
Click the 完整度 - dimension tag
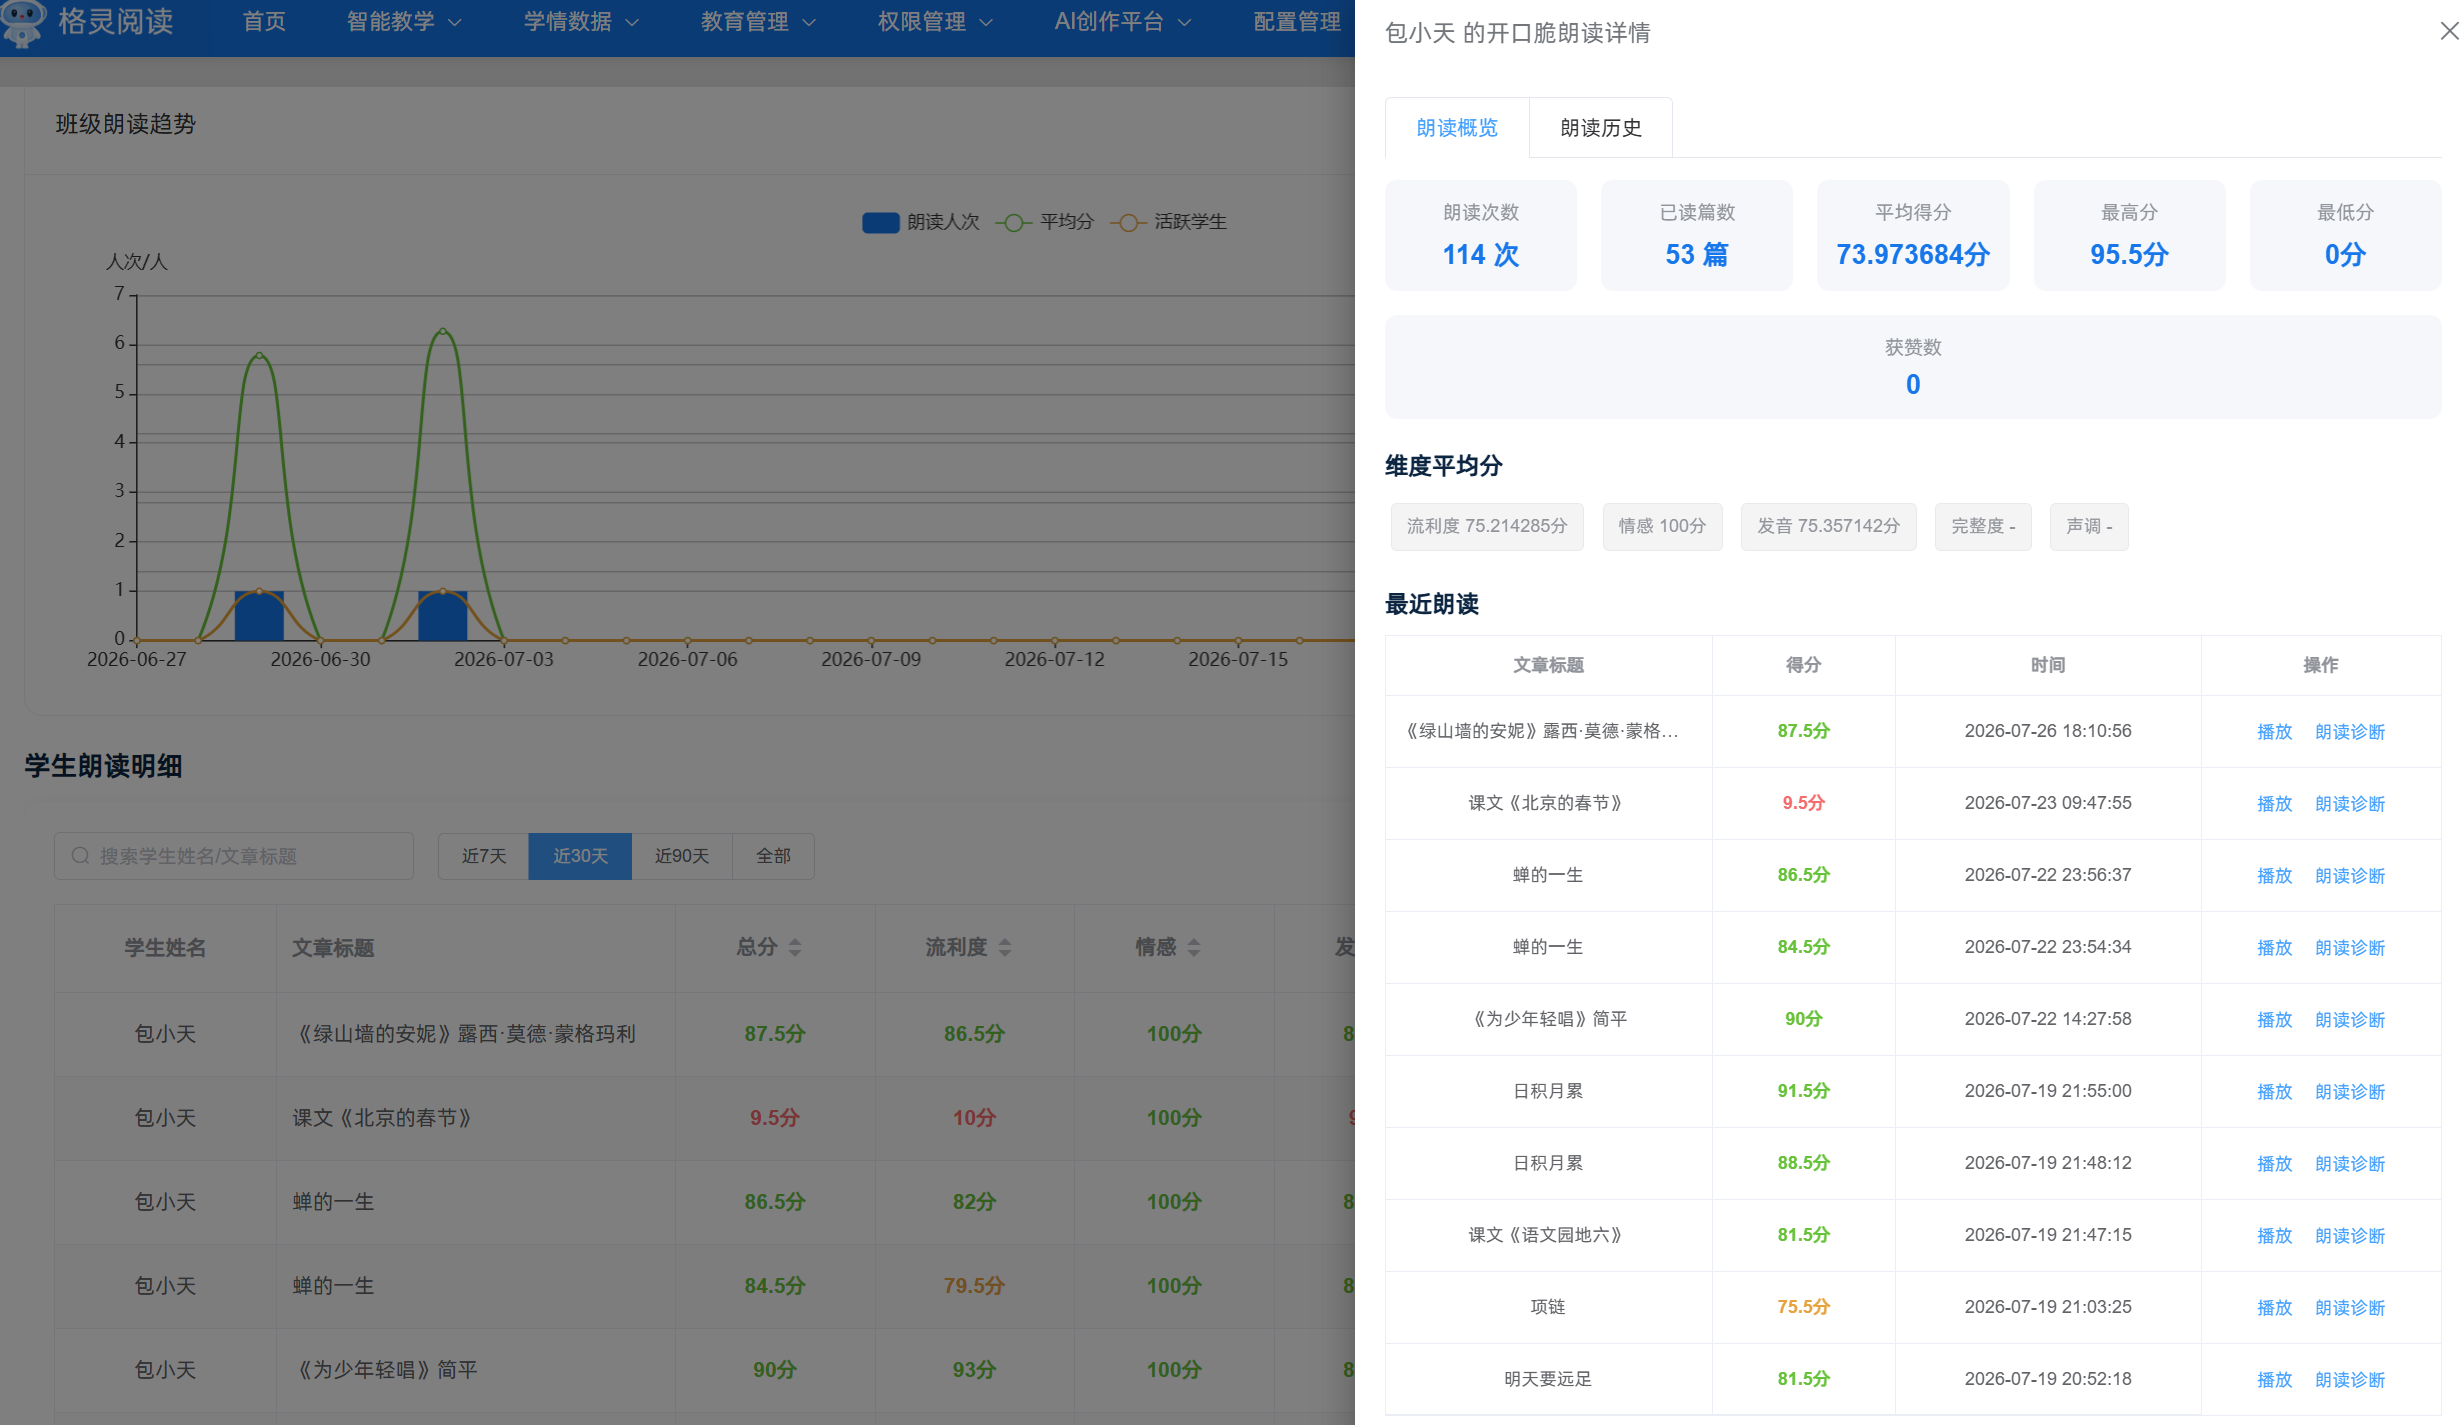coord(1983,526)
